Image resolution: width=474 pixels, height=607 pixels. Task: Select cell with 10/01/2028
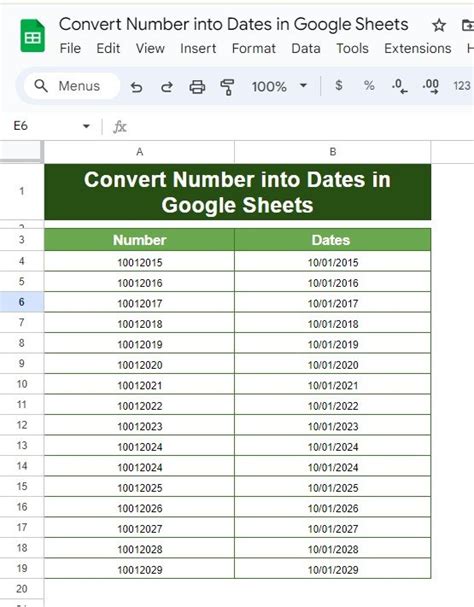tap(333, 549)
